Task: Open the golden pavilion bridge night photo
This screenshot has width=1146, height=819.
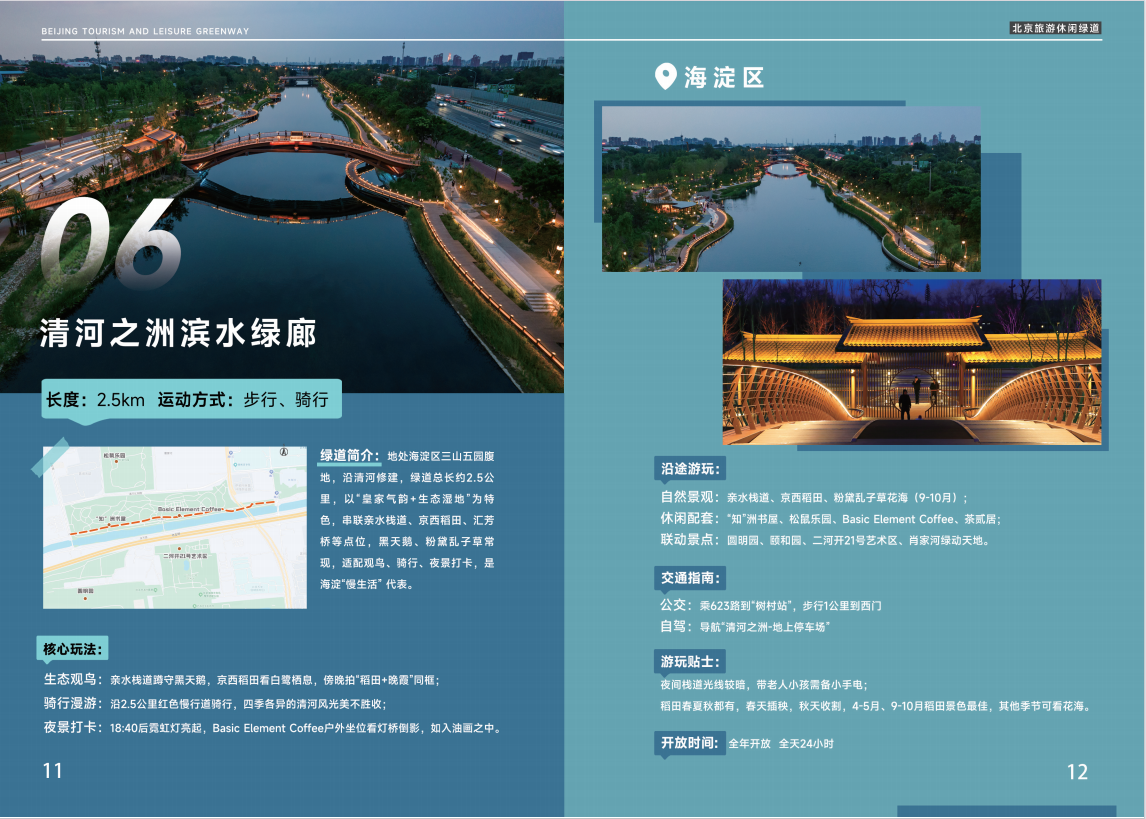Action: point(911,362)
